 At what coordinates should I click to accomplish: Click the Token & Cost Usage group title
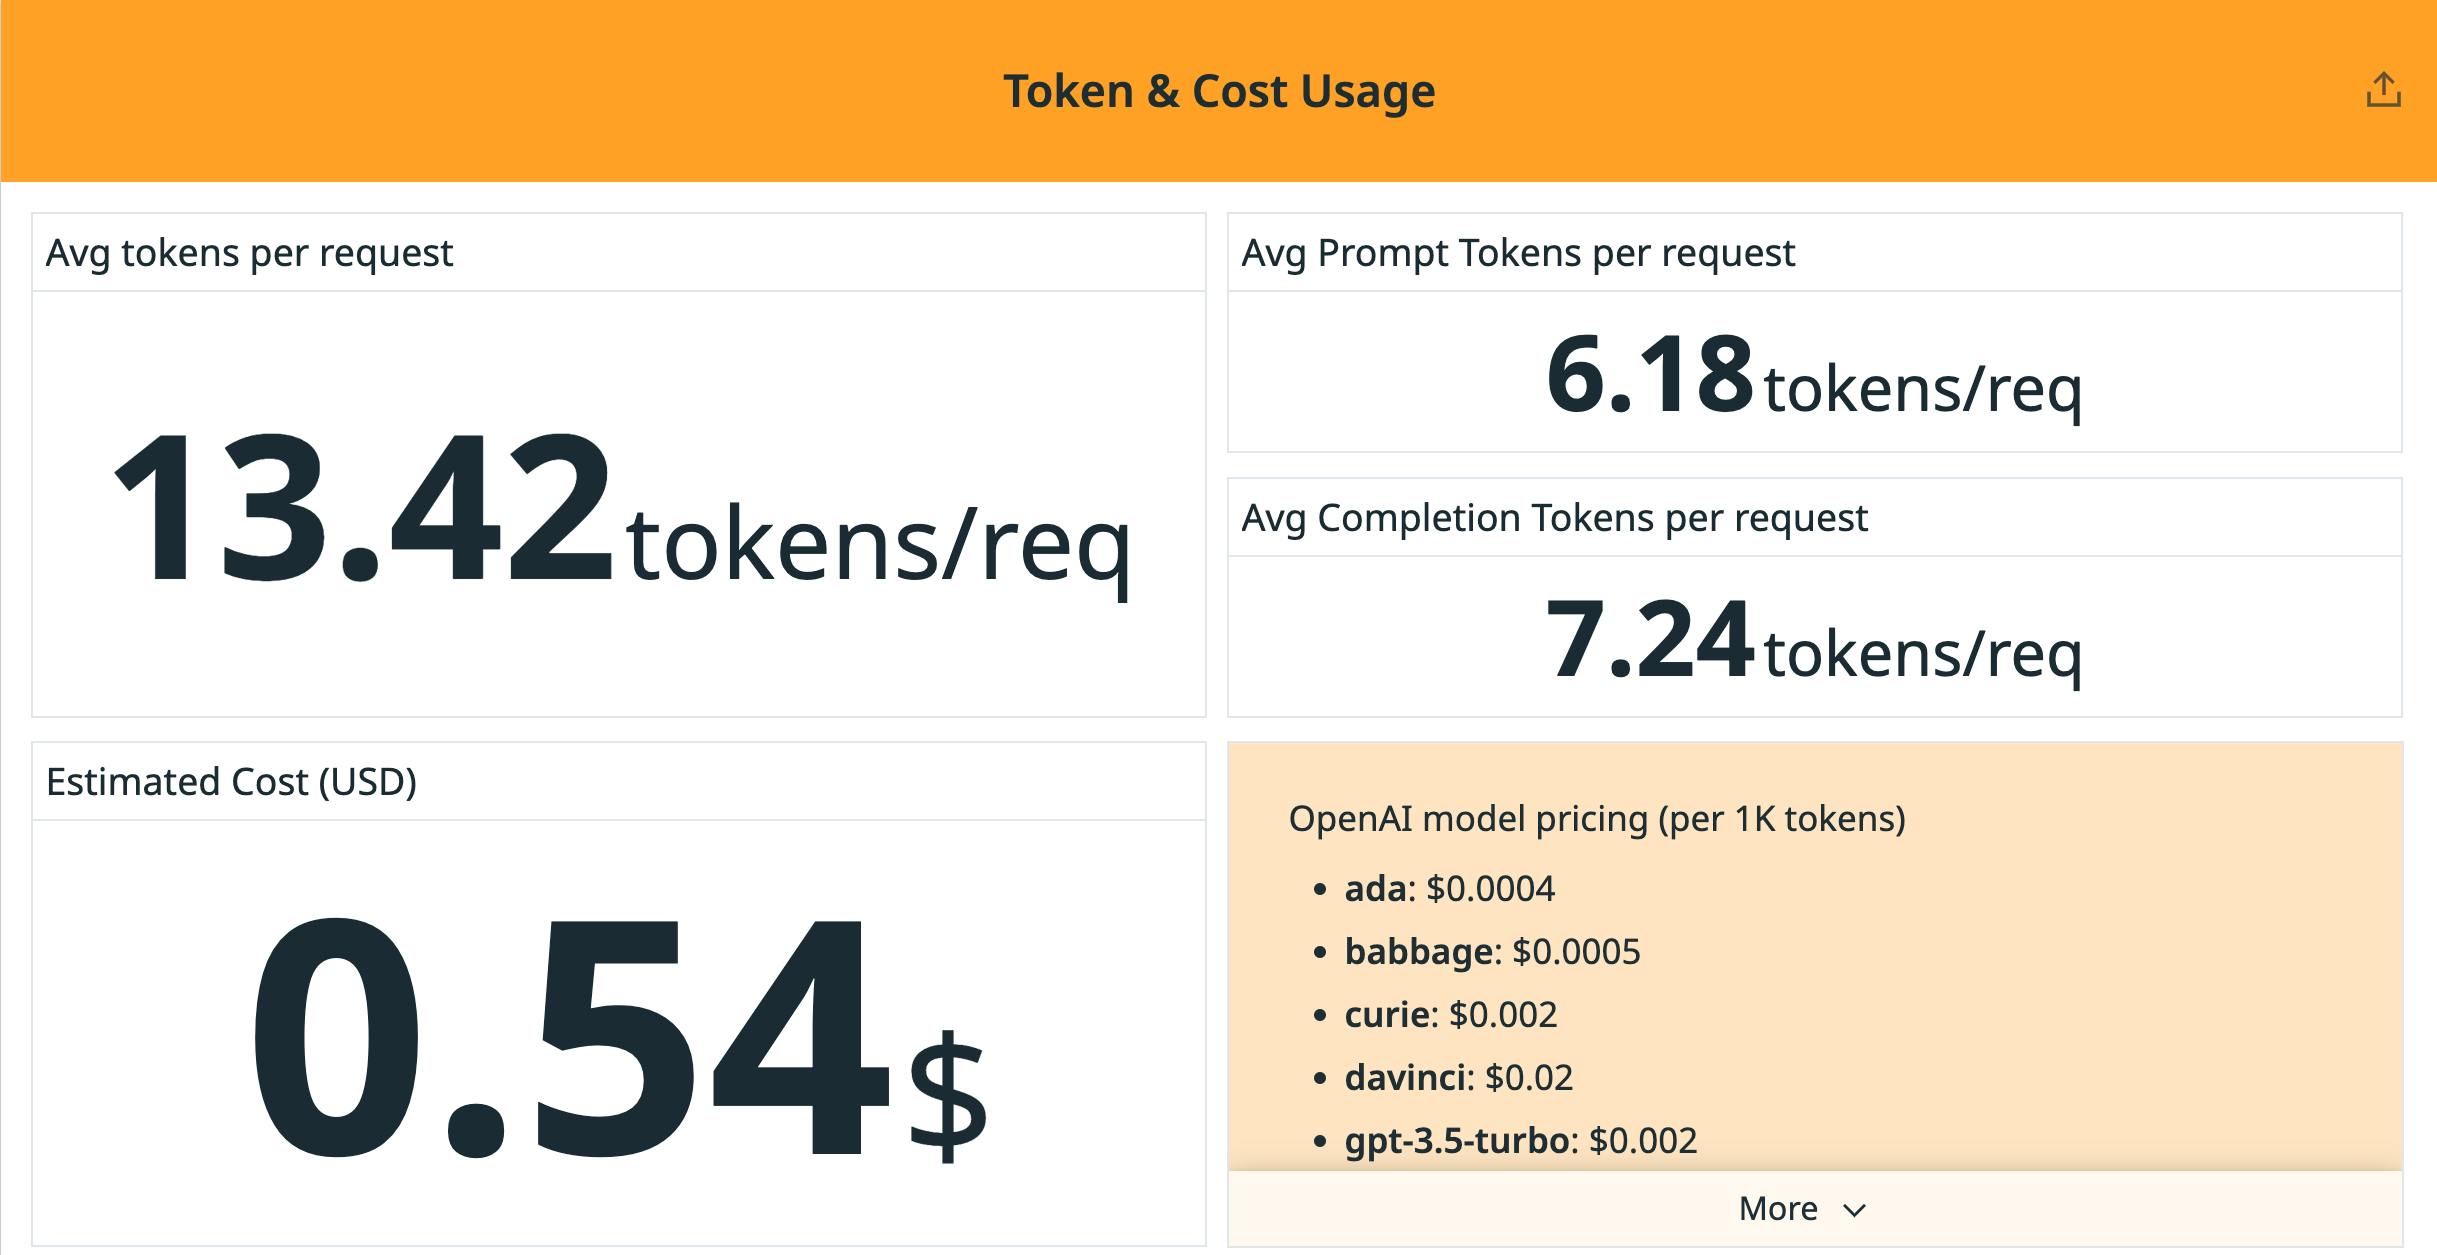click(x=1218, y=91)
